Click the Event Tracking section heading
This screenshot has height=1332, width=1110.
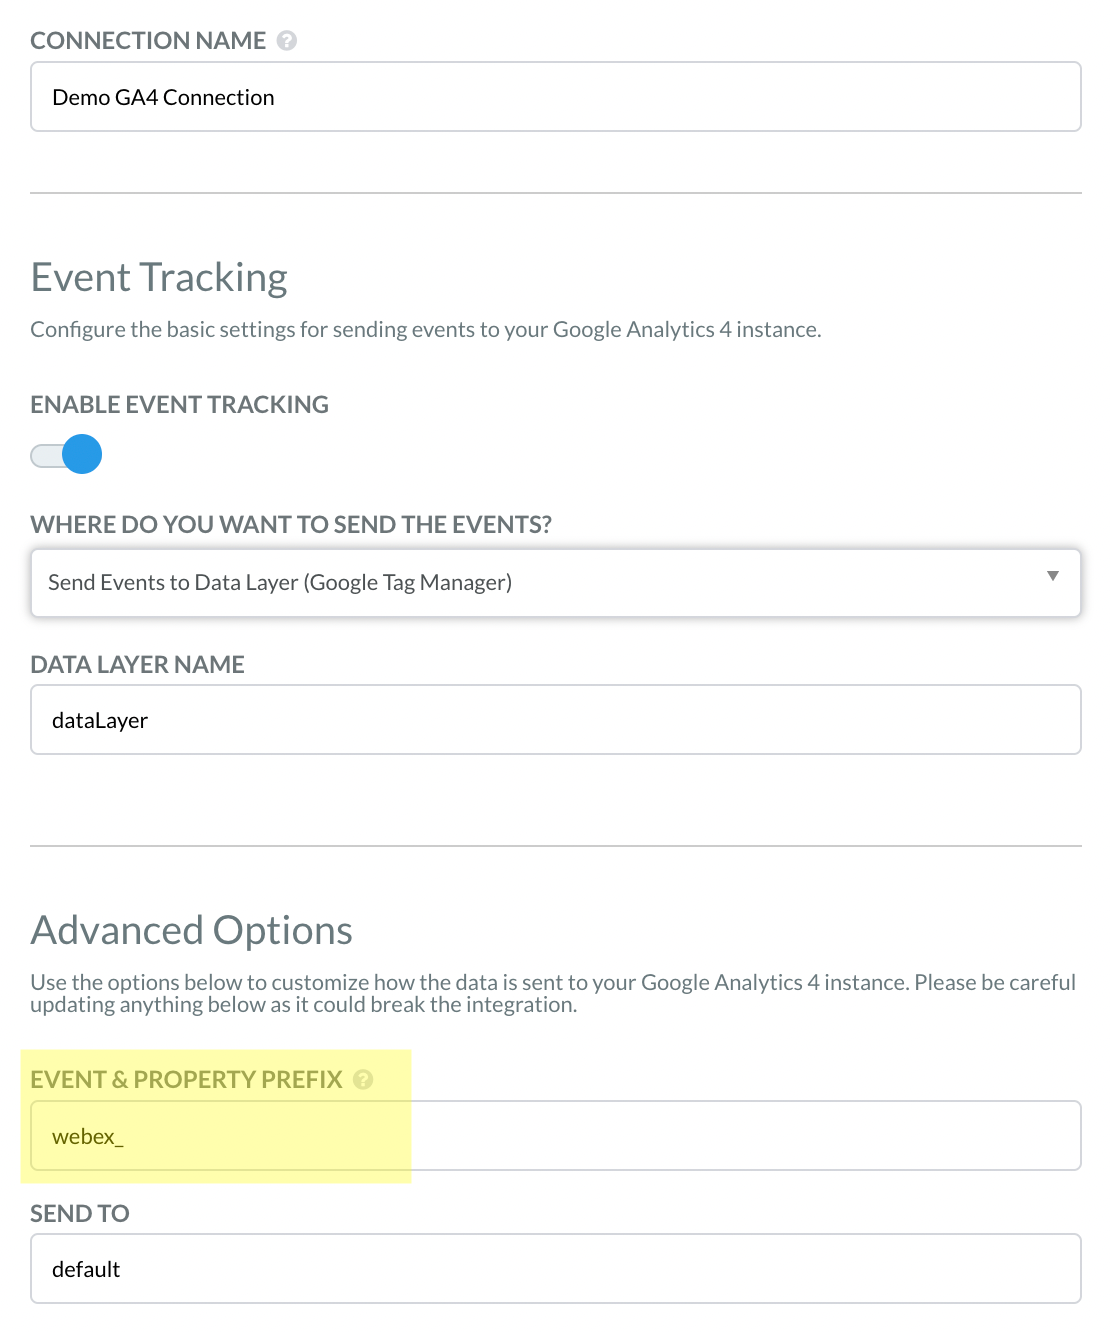159,277
